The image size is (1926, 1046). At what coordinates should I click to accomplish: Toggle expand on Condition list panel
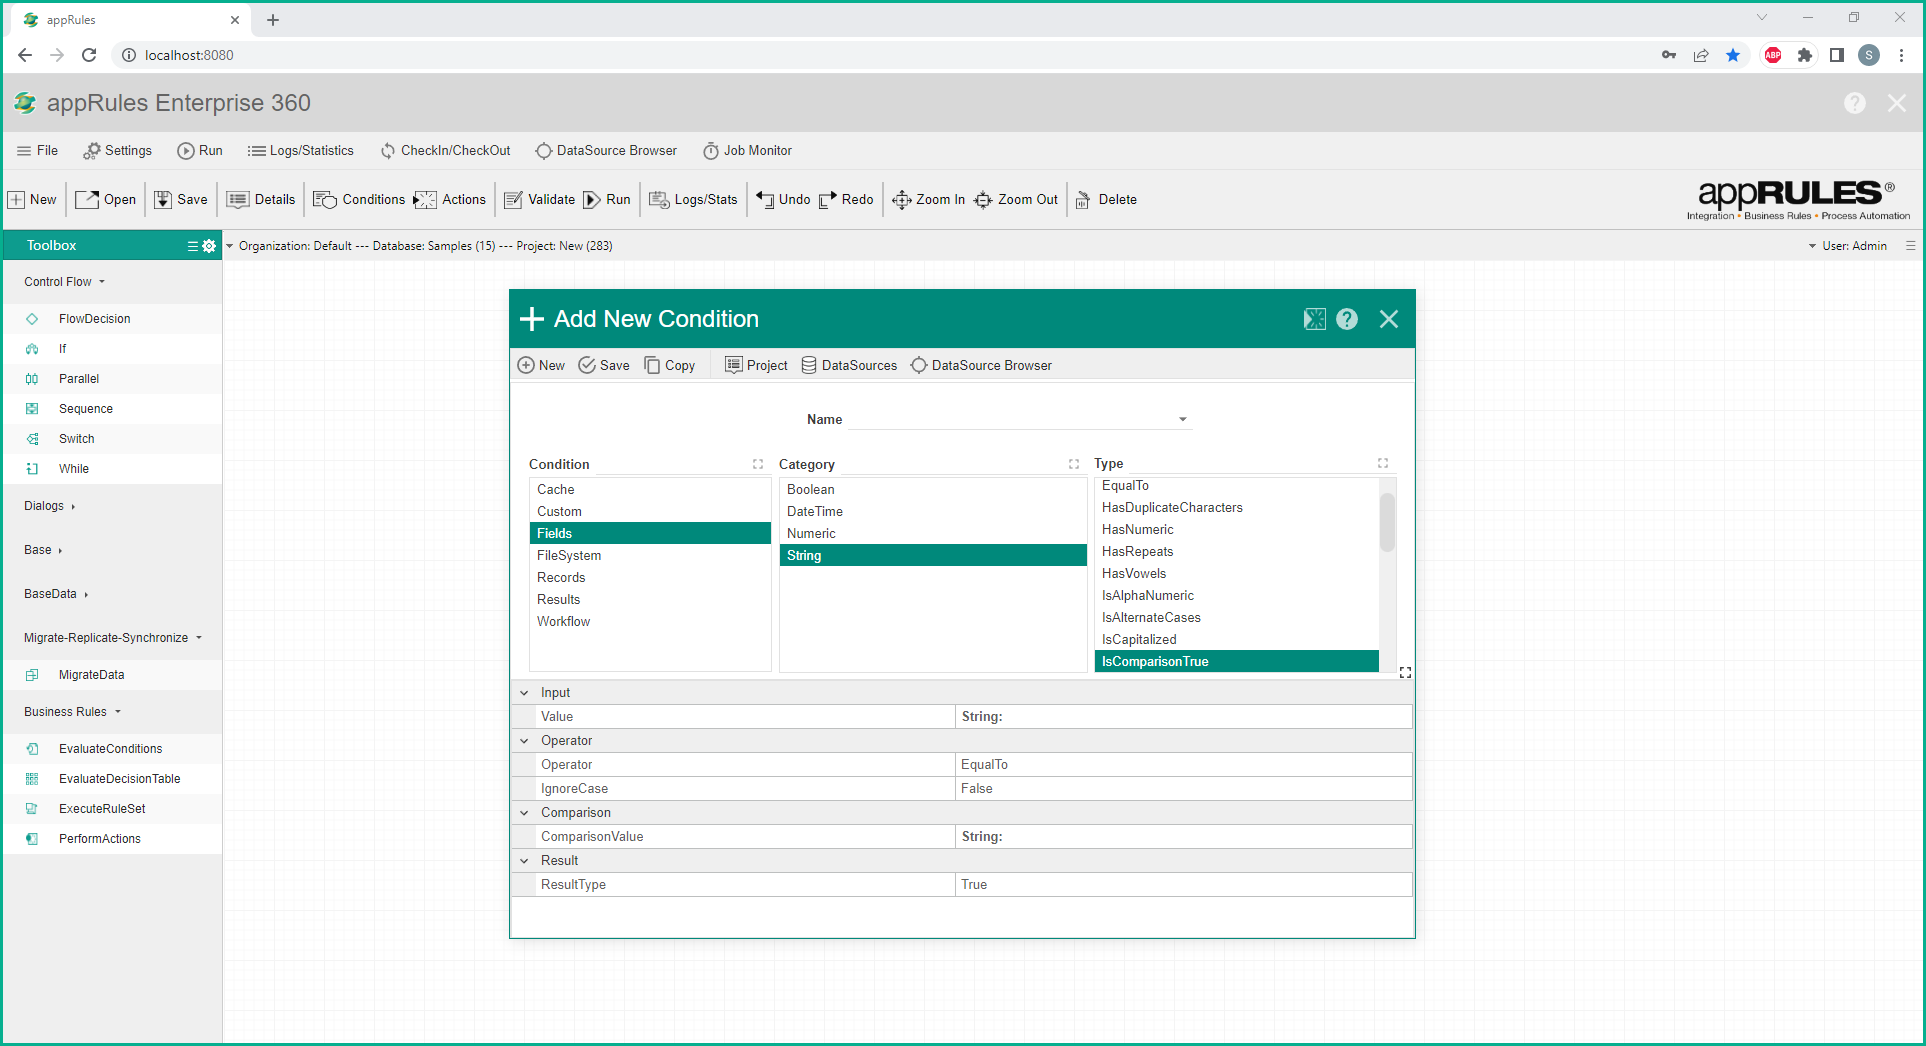tap(758, 464)
